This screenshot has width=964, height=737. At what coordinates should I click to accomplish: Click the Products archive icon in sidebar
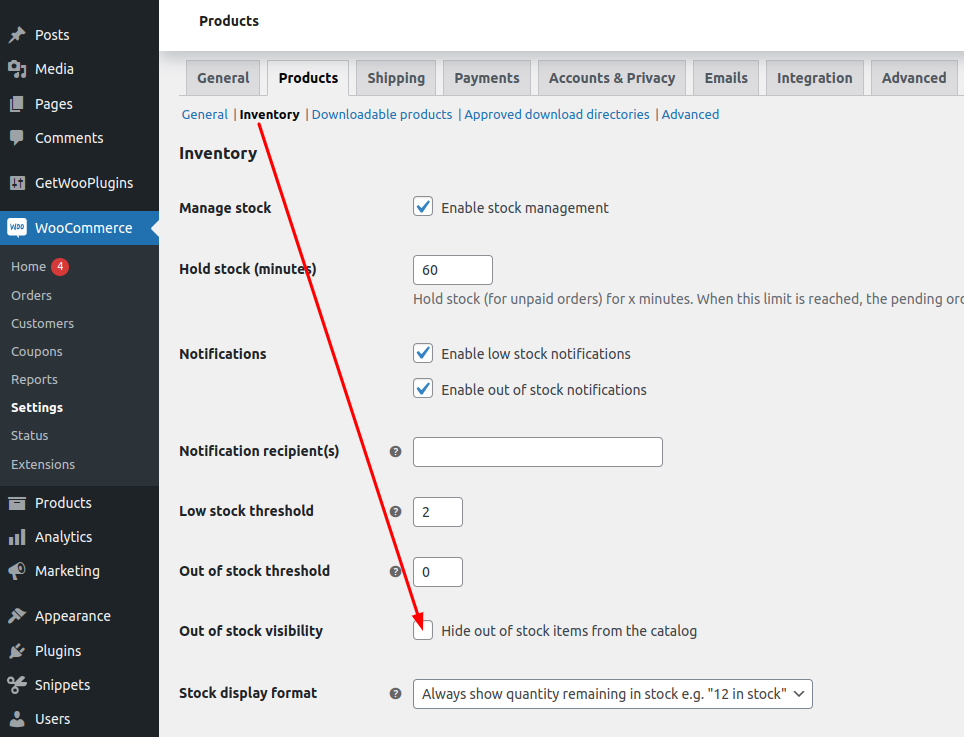point(17,503)
